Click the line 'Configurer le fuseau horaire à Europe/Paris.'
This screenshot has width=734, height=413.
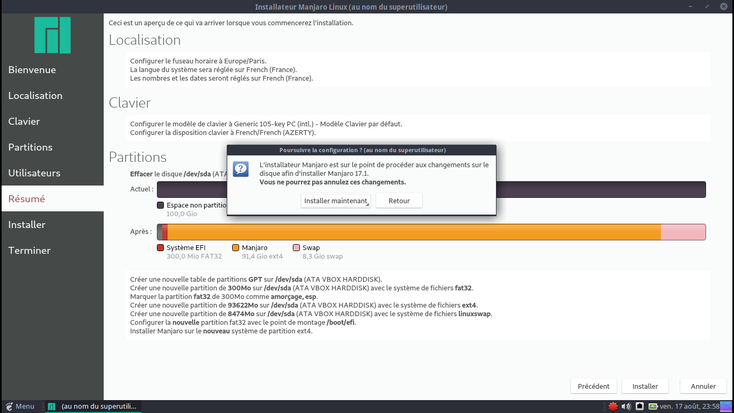click(198, 61)
